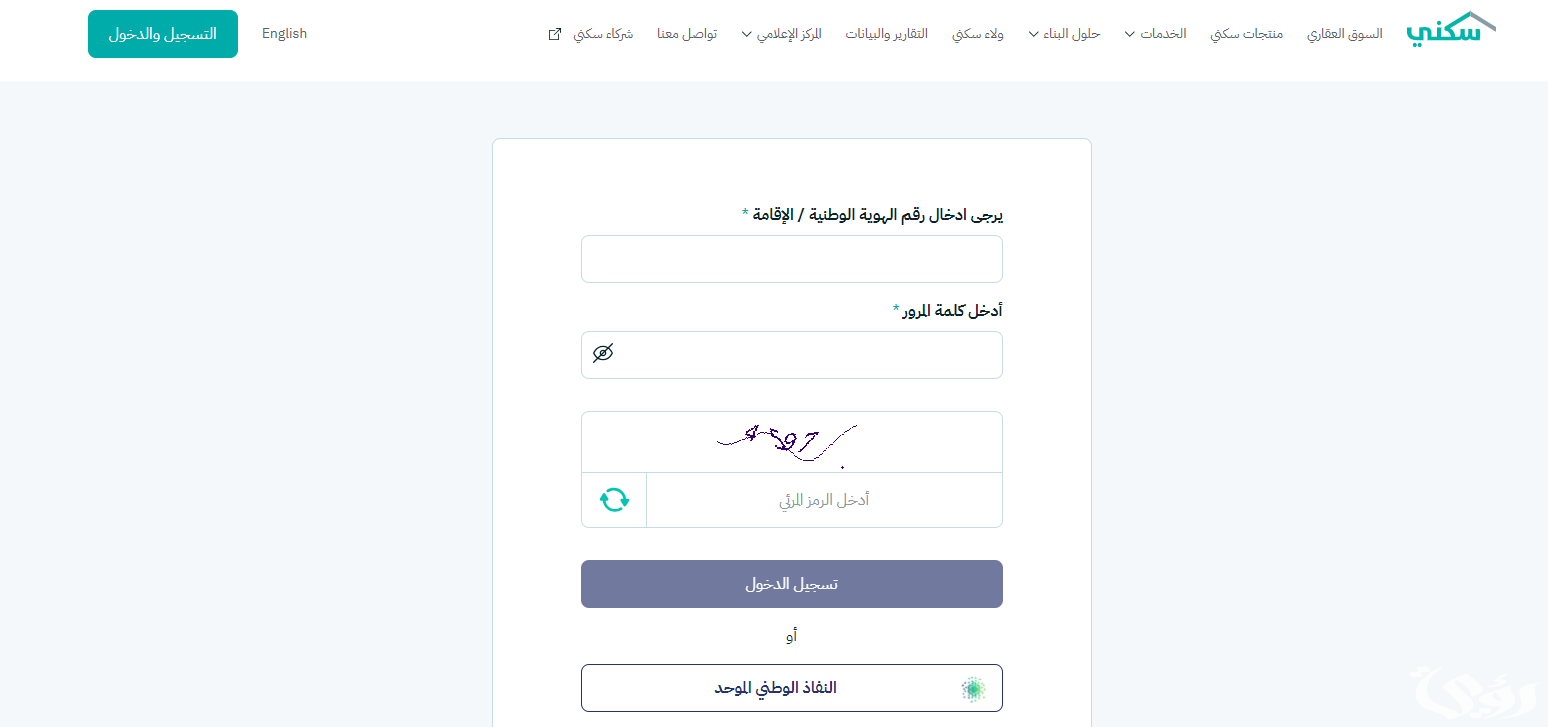
Task: Focus the password input field
Action: [x=792, y=355]
